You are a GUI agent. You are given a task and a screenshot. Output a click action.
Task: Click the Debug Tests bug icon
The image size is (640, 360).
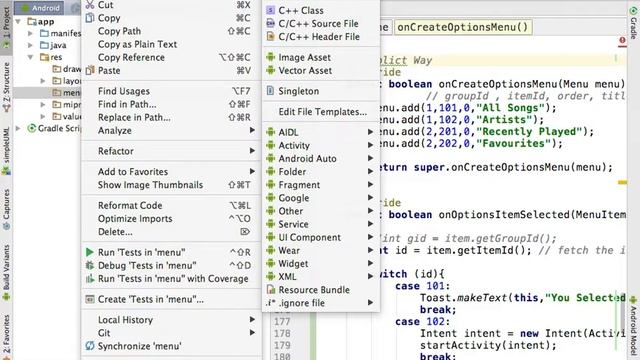point(90,265)
